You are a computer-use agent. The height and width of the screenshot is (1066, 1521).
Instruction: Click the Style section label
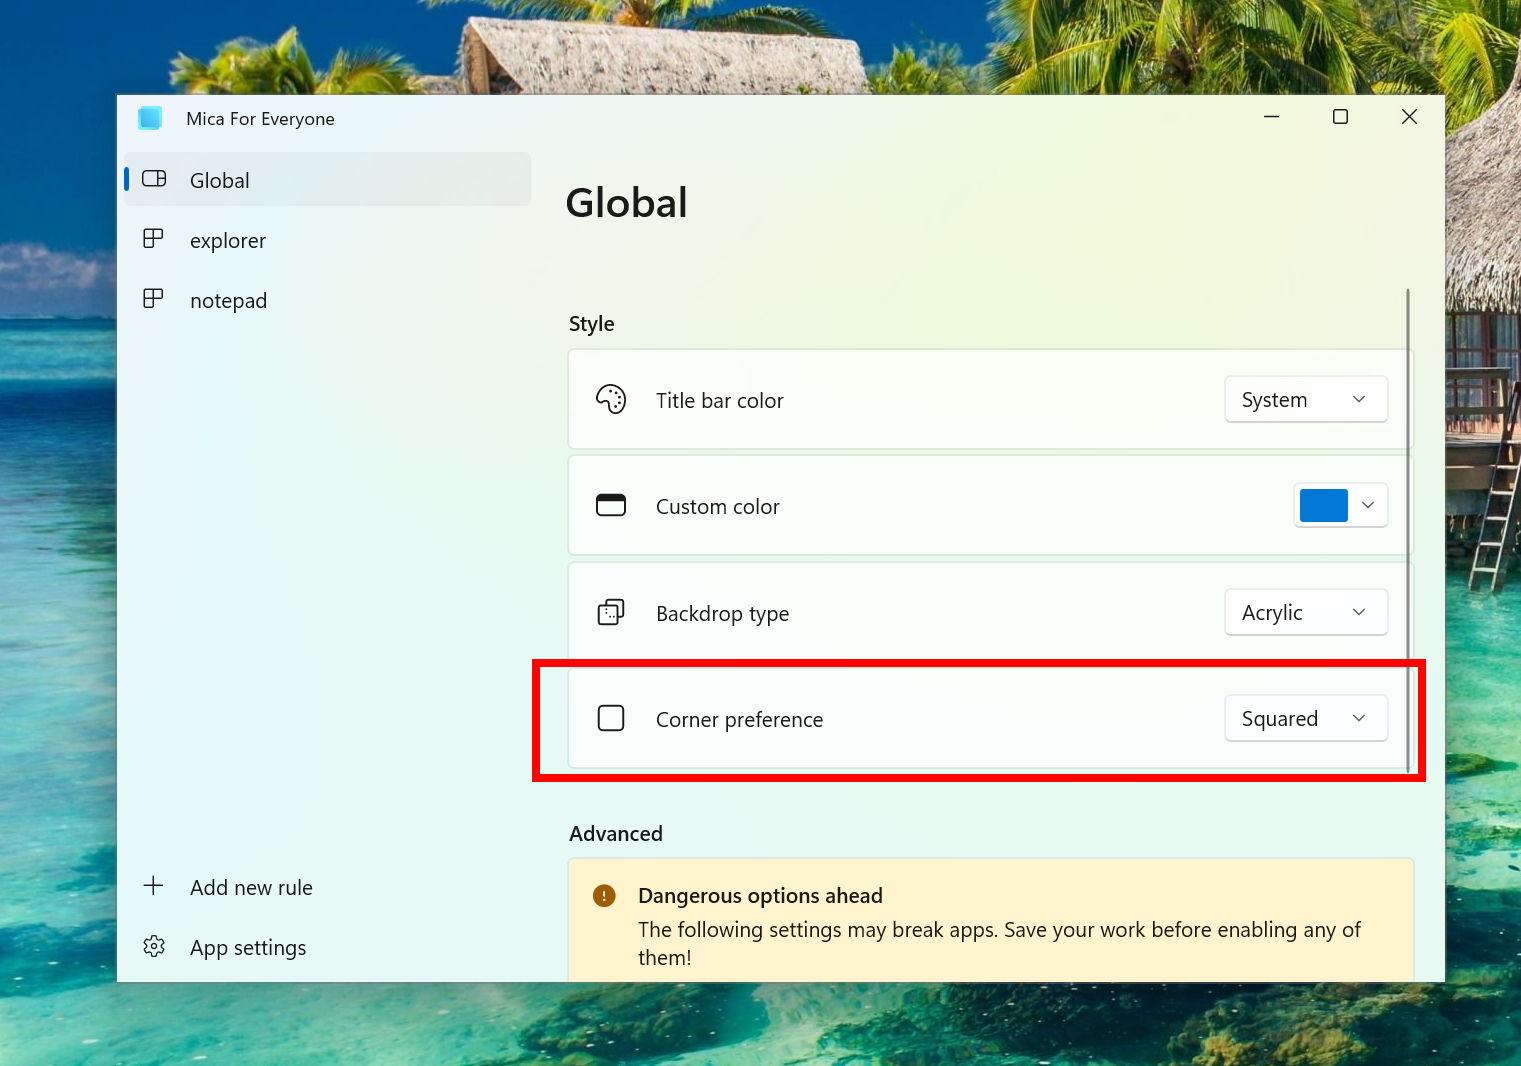(x=592, y=324)
